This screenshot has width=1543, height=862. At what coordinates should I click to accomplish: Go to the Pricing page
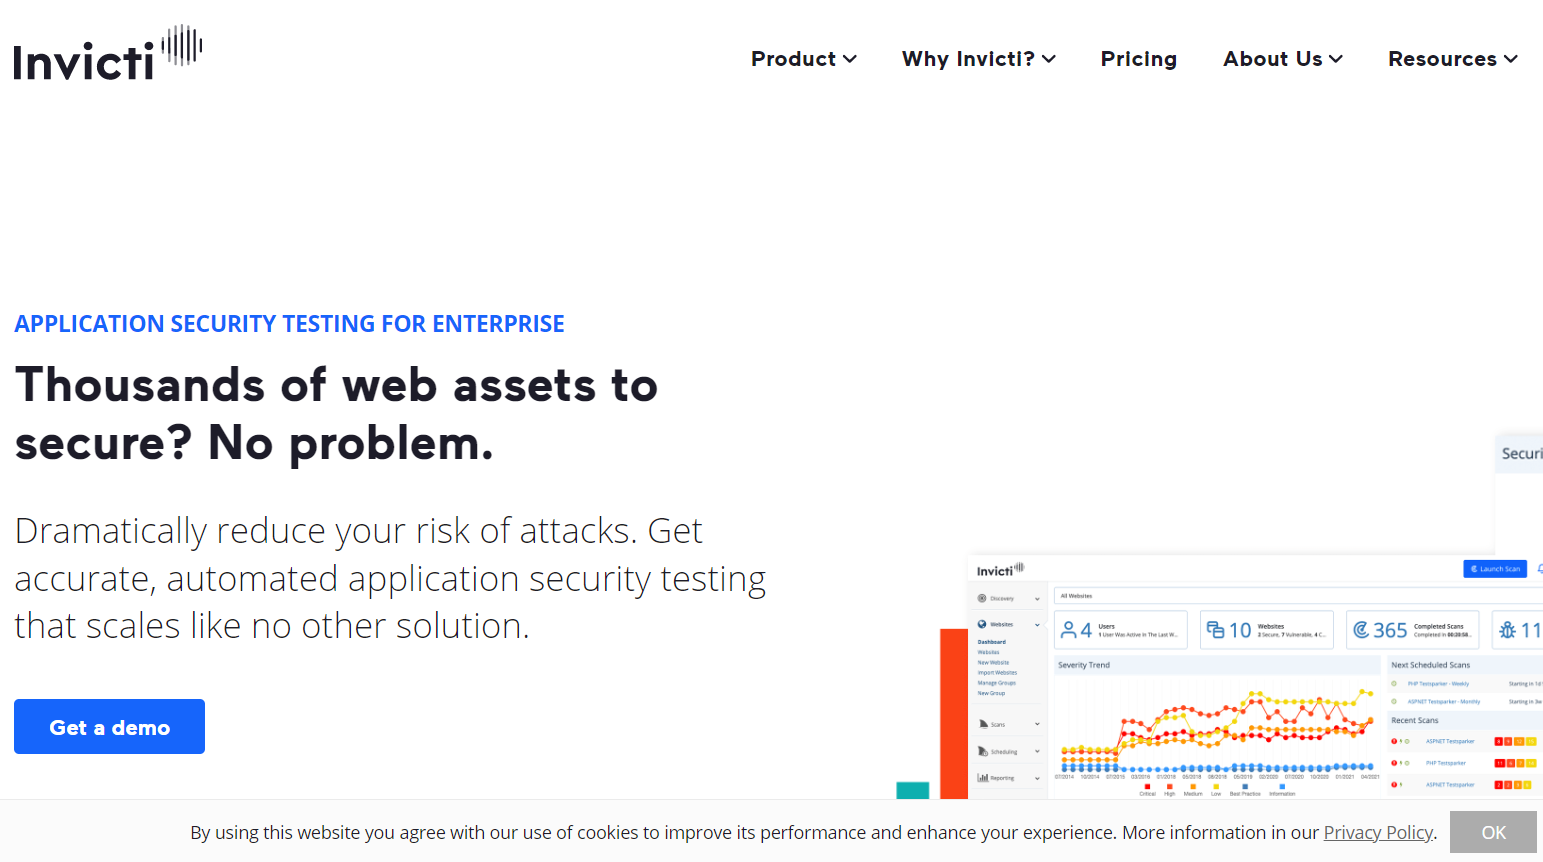point(1138,59)
